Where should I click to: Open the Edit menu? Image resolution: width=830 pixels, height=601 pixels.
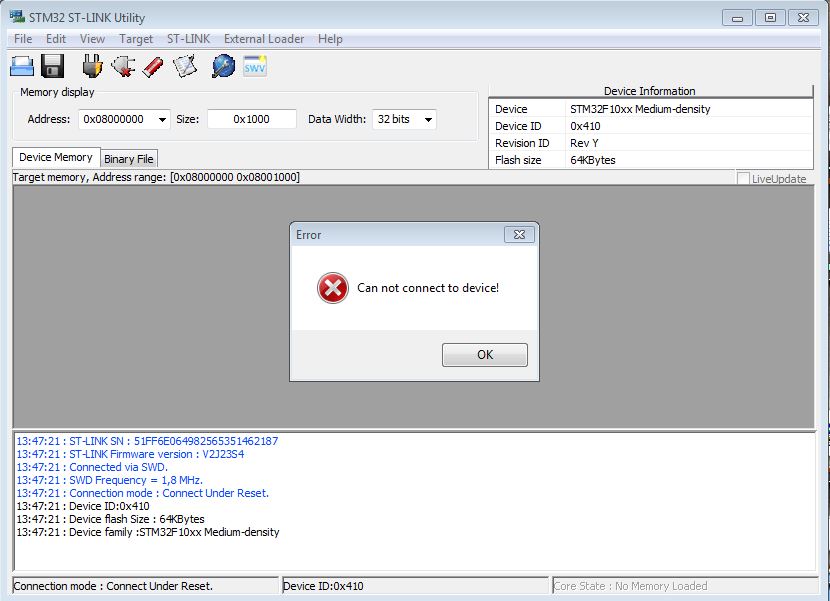[56, 39]
